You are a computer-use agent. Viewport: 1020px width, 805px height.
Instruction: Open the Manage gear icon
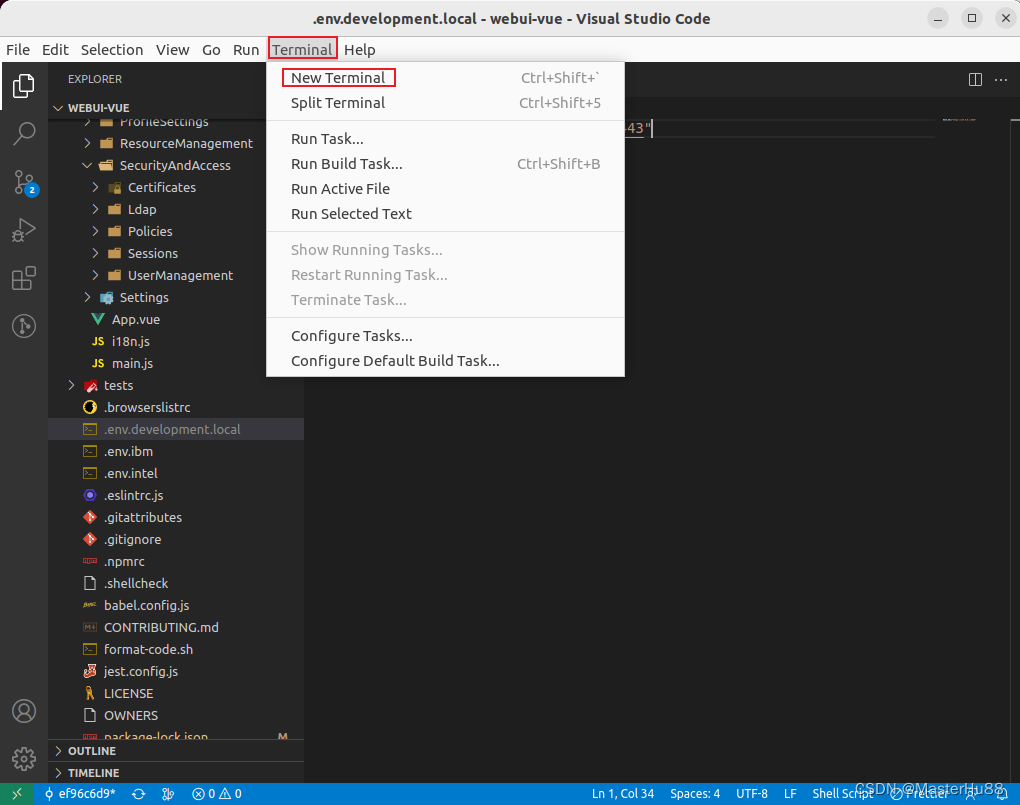pyautogui.click(x=23, y=759)
